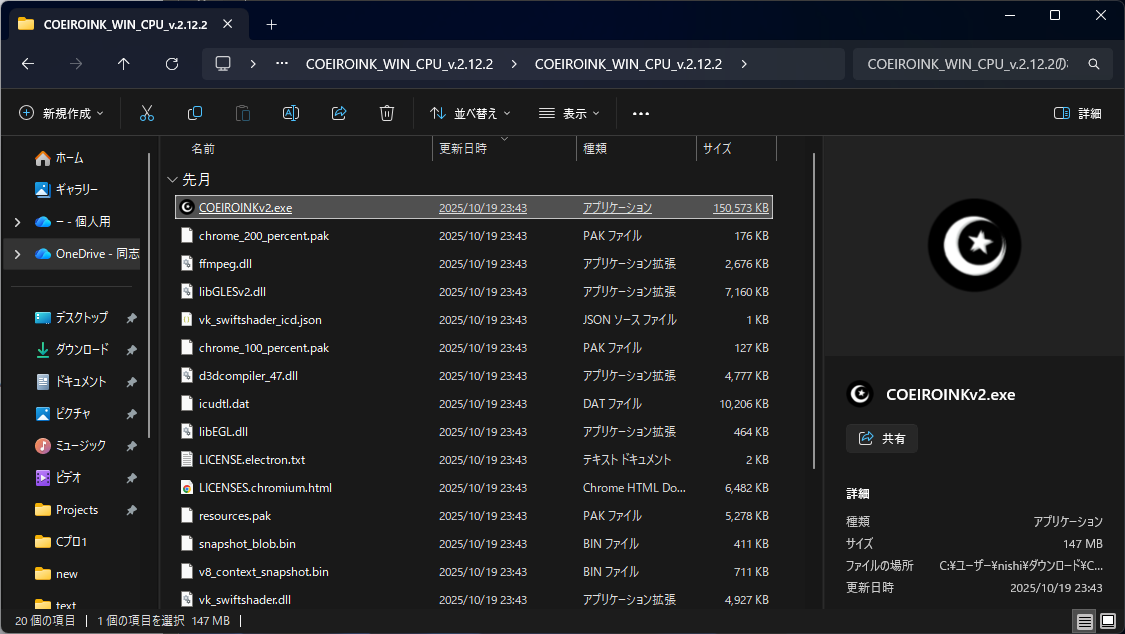Screen dimensions: 1125x634
Task: Click the navigation pane scrollbar
Action: 149,294
